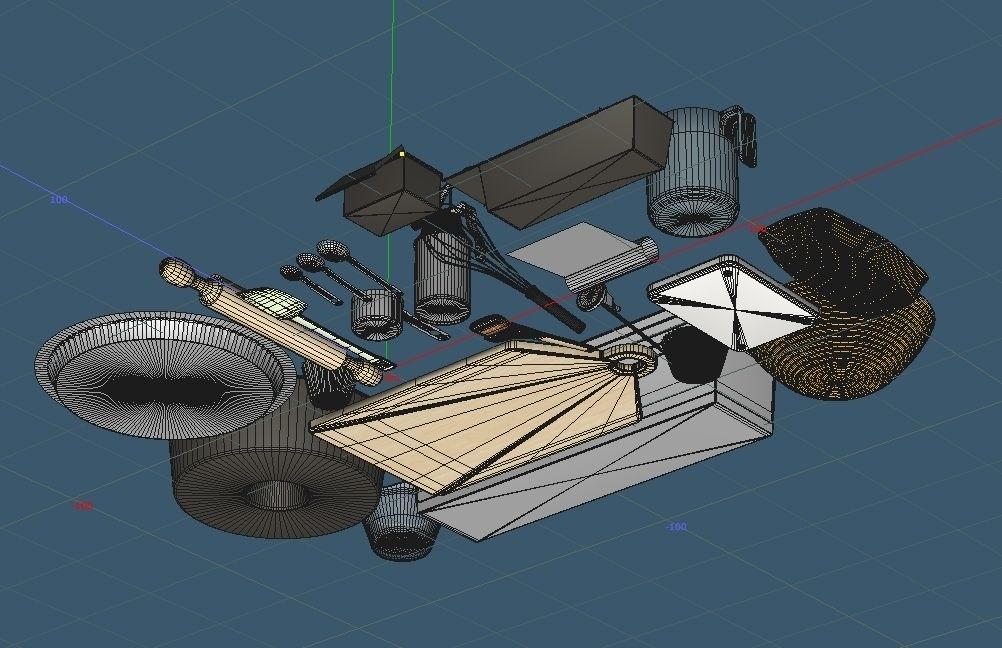Select the largest of three measuring spoons
Screen dimensions: 1002x648
coord(358,265)
